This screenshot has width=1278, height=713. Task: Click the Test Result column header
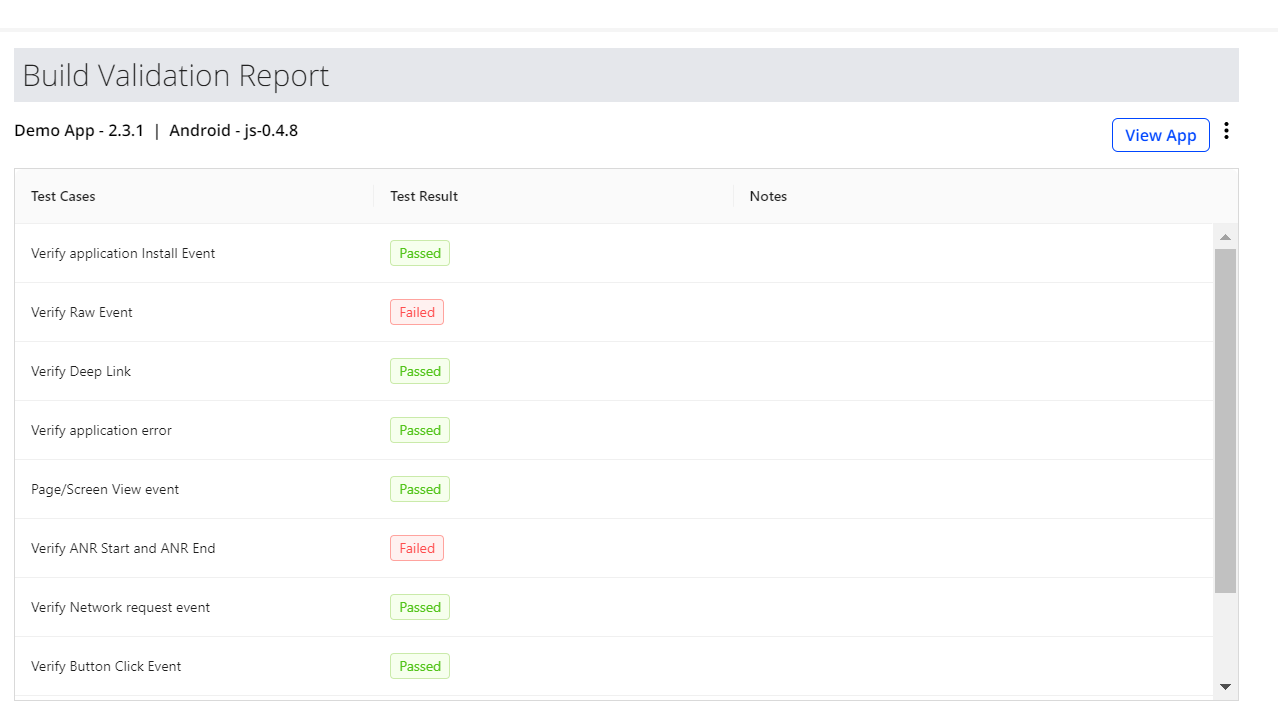pos(424,196)
